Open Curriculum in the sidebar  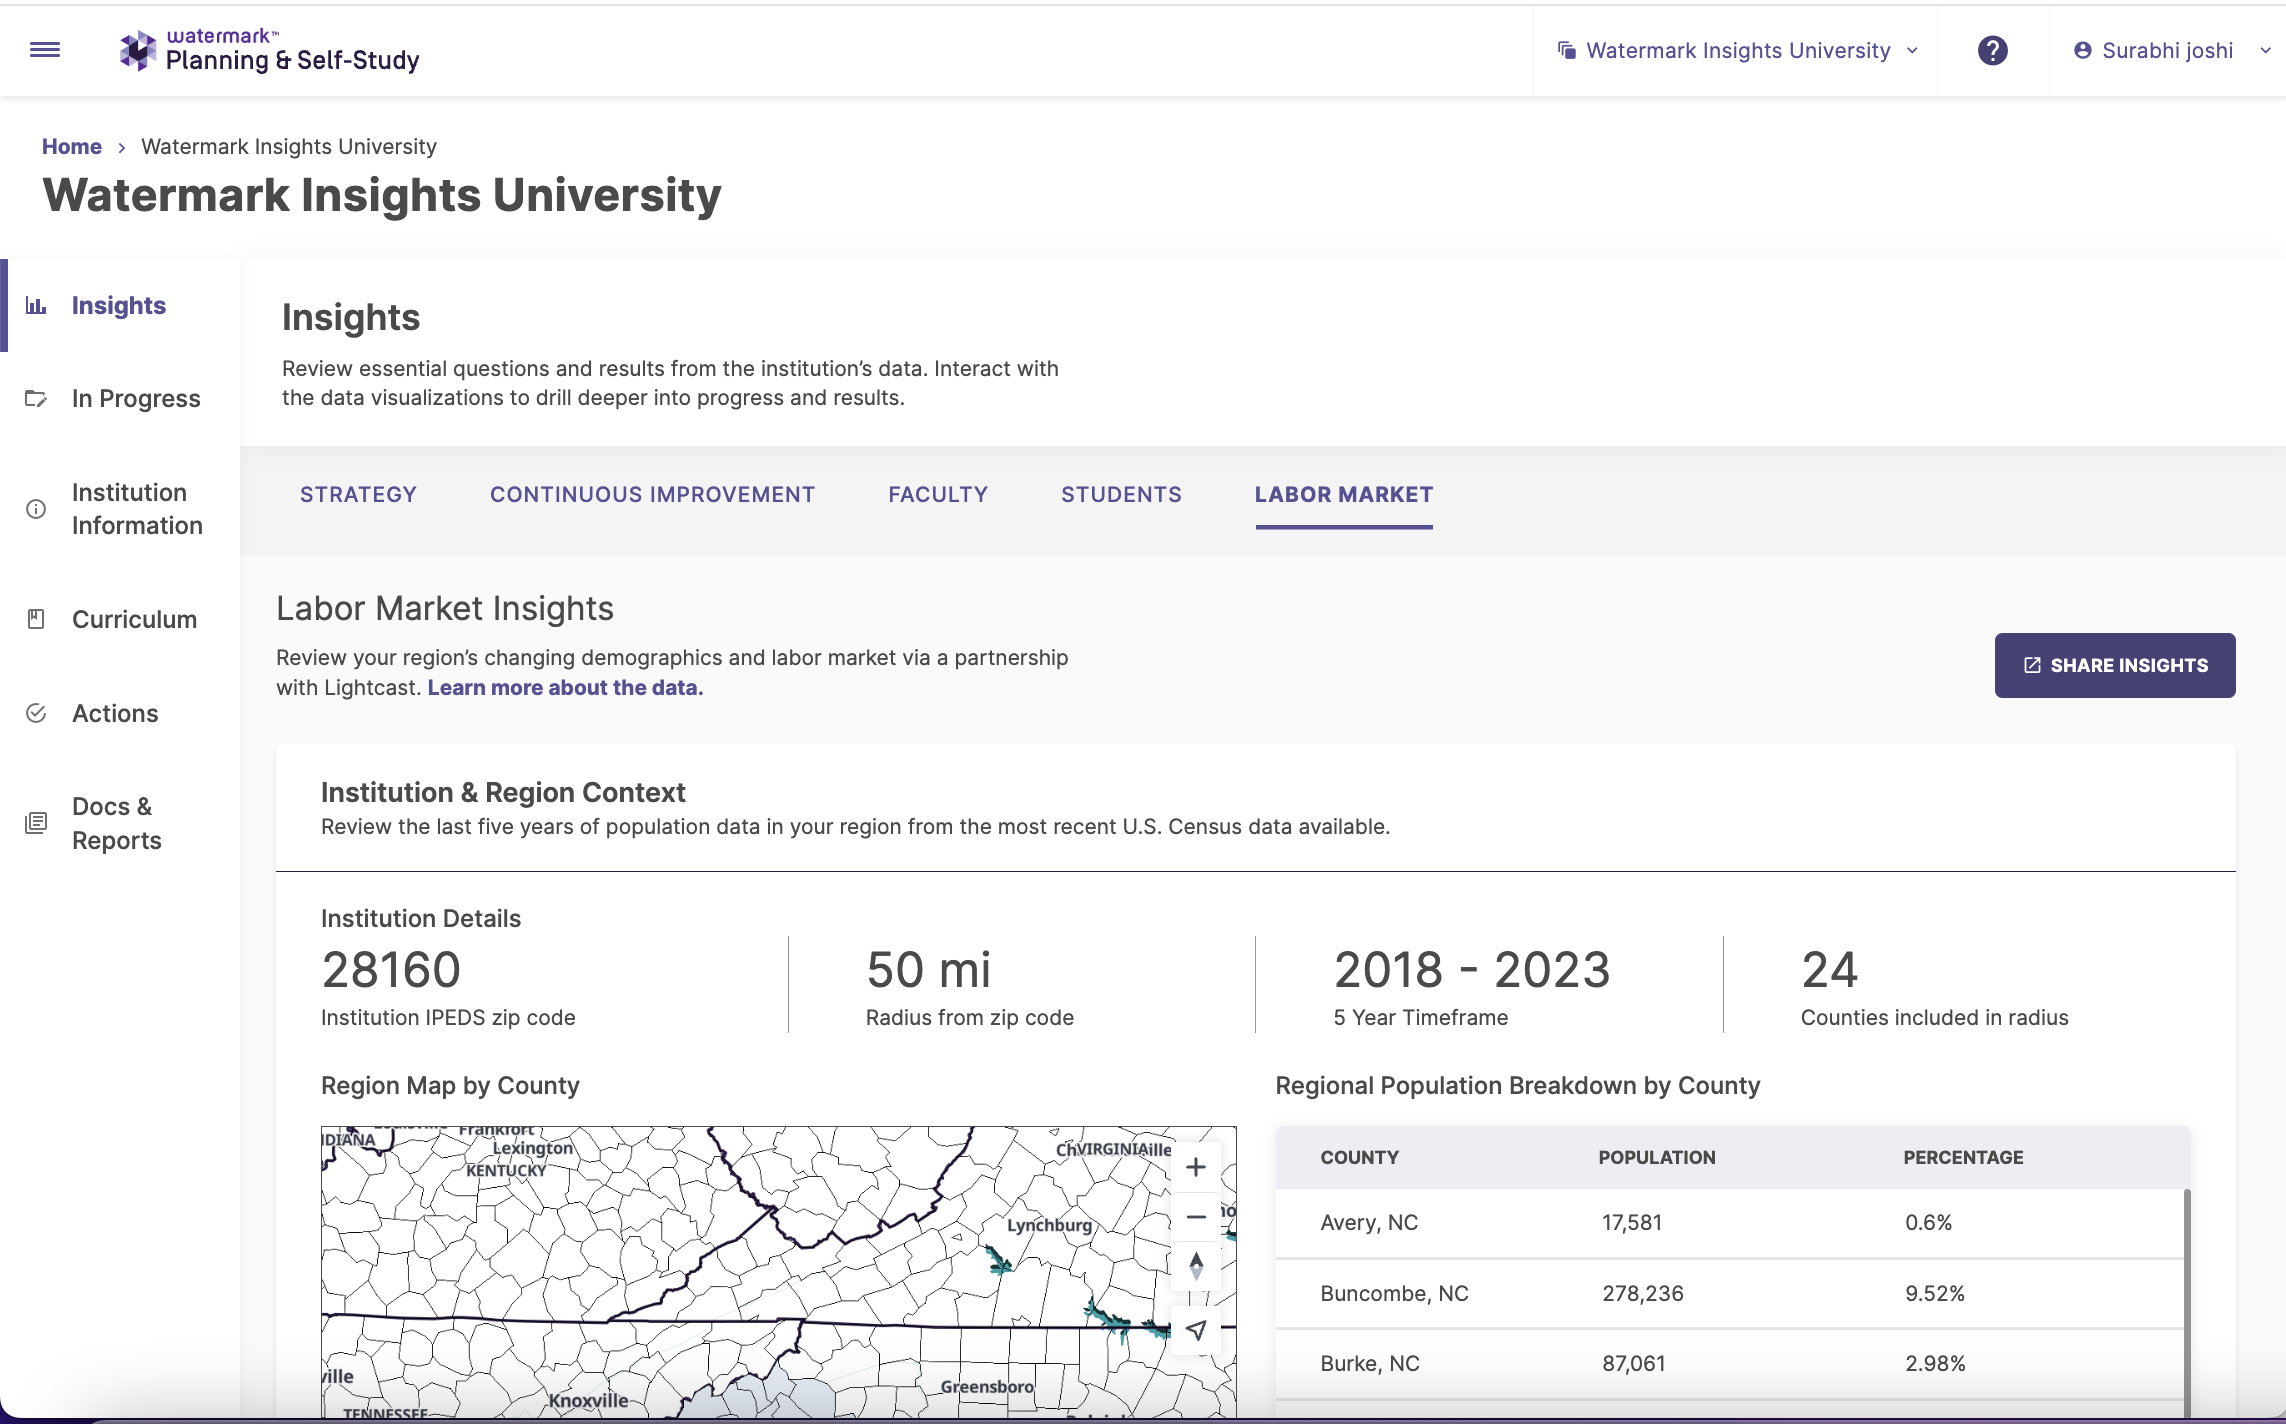[120, 620]
